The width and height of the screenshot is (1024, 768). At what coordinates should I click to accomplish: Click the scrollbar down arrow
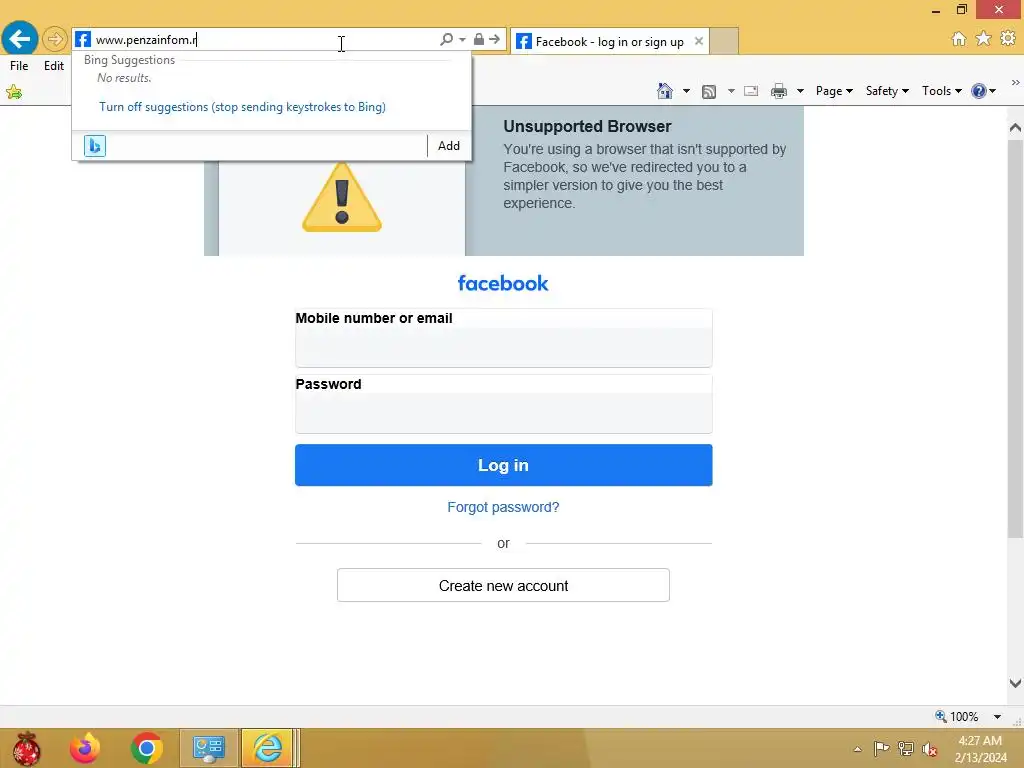point(1015,683)
